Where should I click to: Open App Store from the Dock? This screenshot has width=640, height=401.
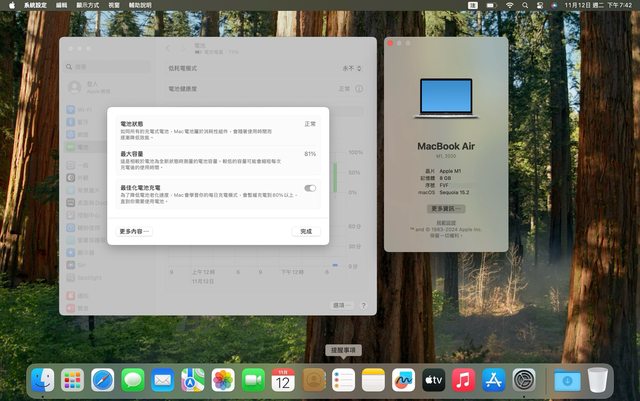pyautogui.click(x=493, y=380)
